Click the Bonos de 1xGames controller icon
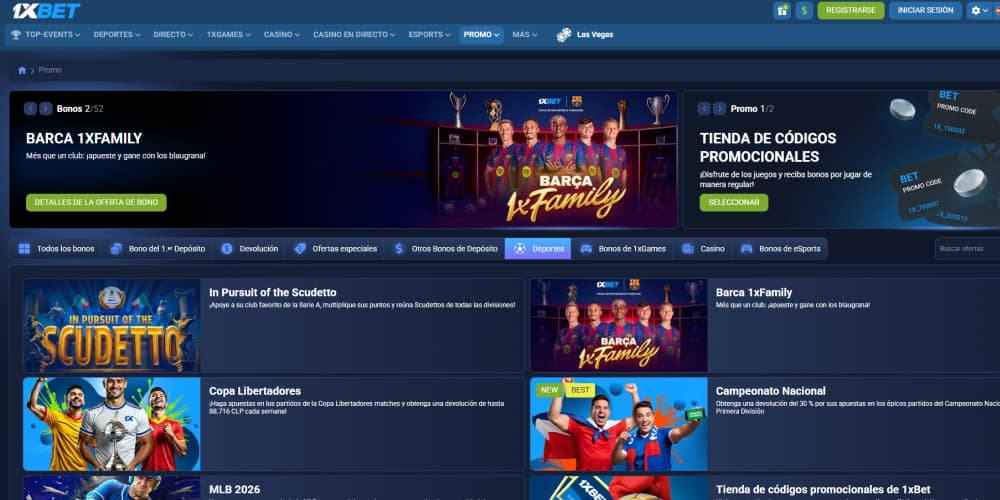Viewport: 1000px width, 500px height. coord(586,249)
